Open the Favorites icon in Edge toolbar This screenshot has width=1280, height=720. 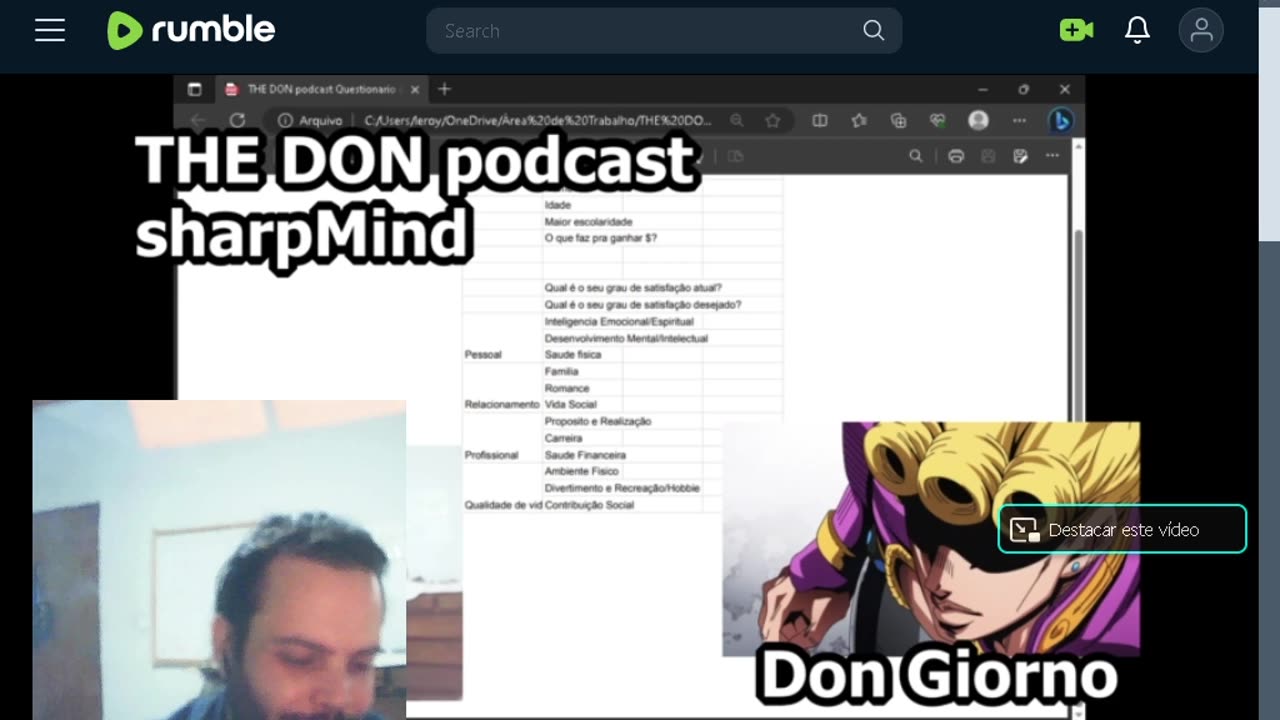(859, 120)
